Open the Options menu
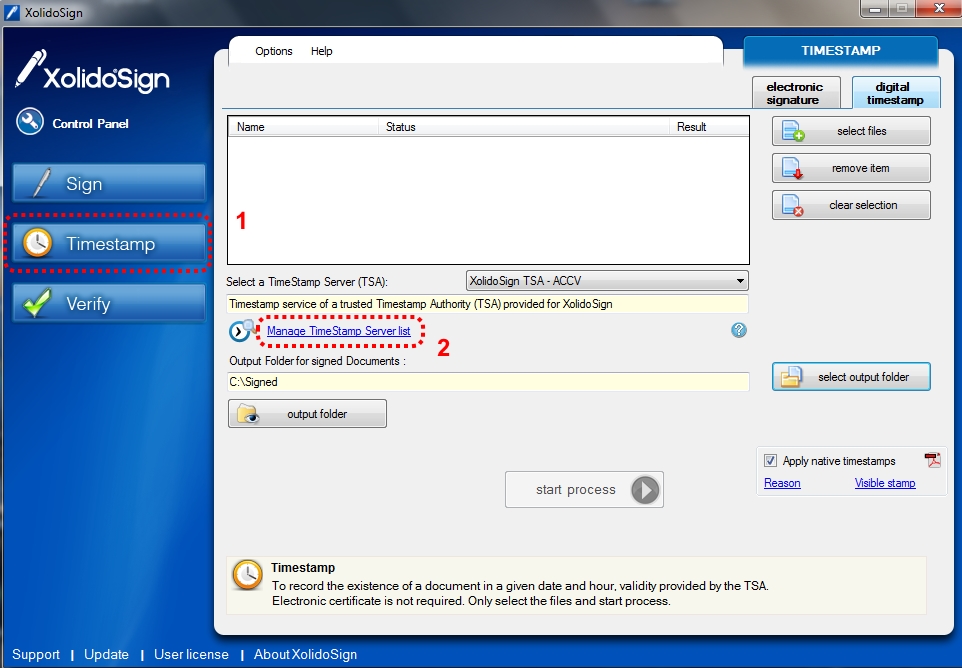 [274, 51]
